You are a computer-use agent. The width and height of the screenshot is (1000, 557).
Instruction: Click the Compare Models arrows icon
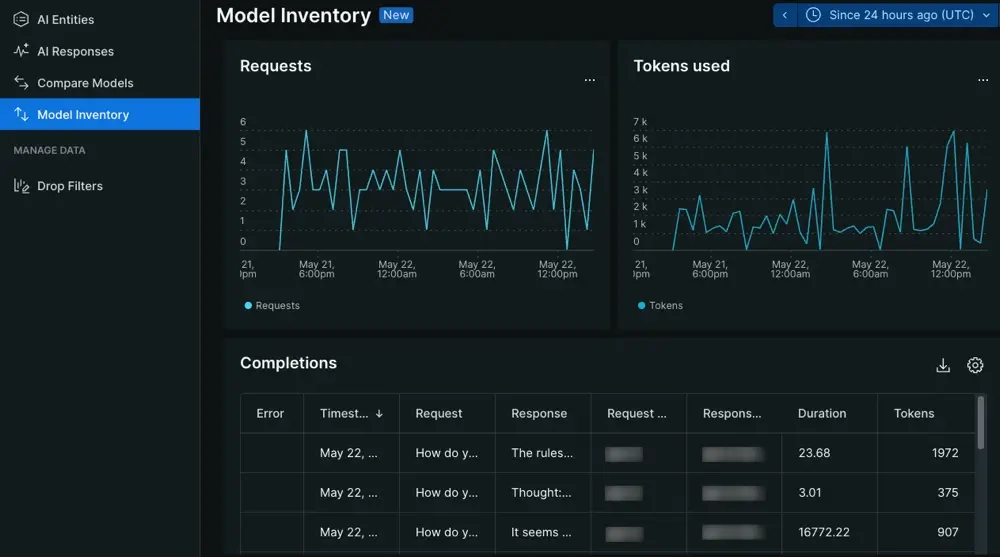pos(21,83)
